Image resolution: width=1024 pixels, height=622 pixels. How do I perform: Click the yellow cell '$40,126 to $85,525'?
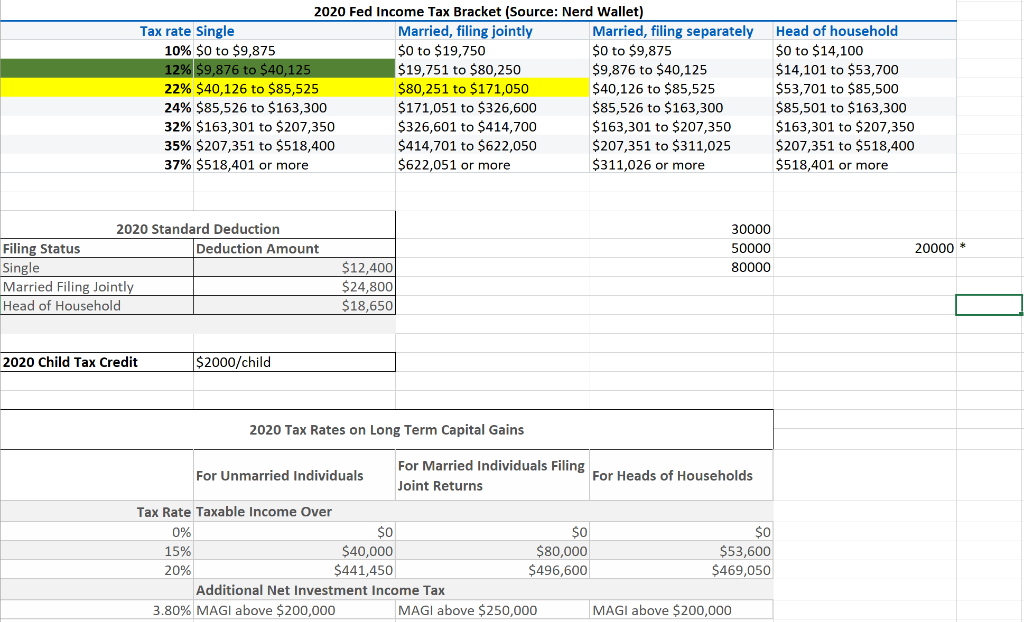point(295,88)
